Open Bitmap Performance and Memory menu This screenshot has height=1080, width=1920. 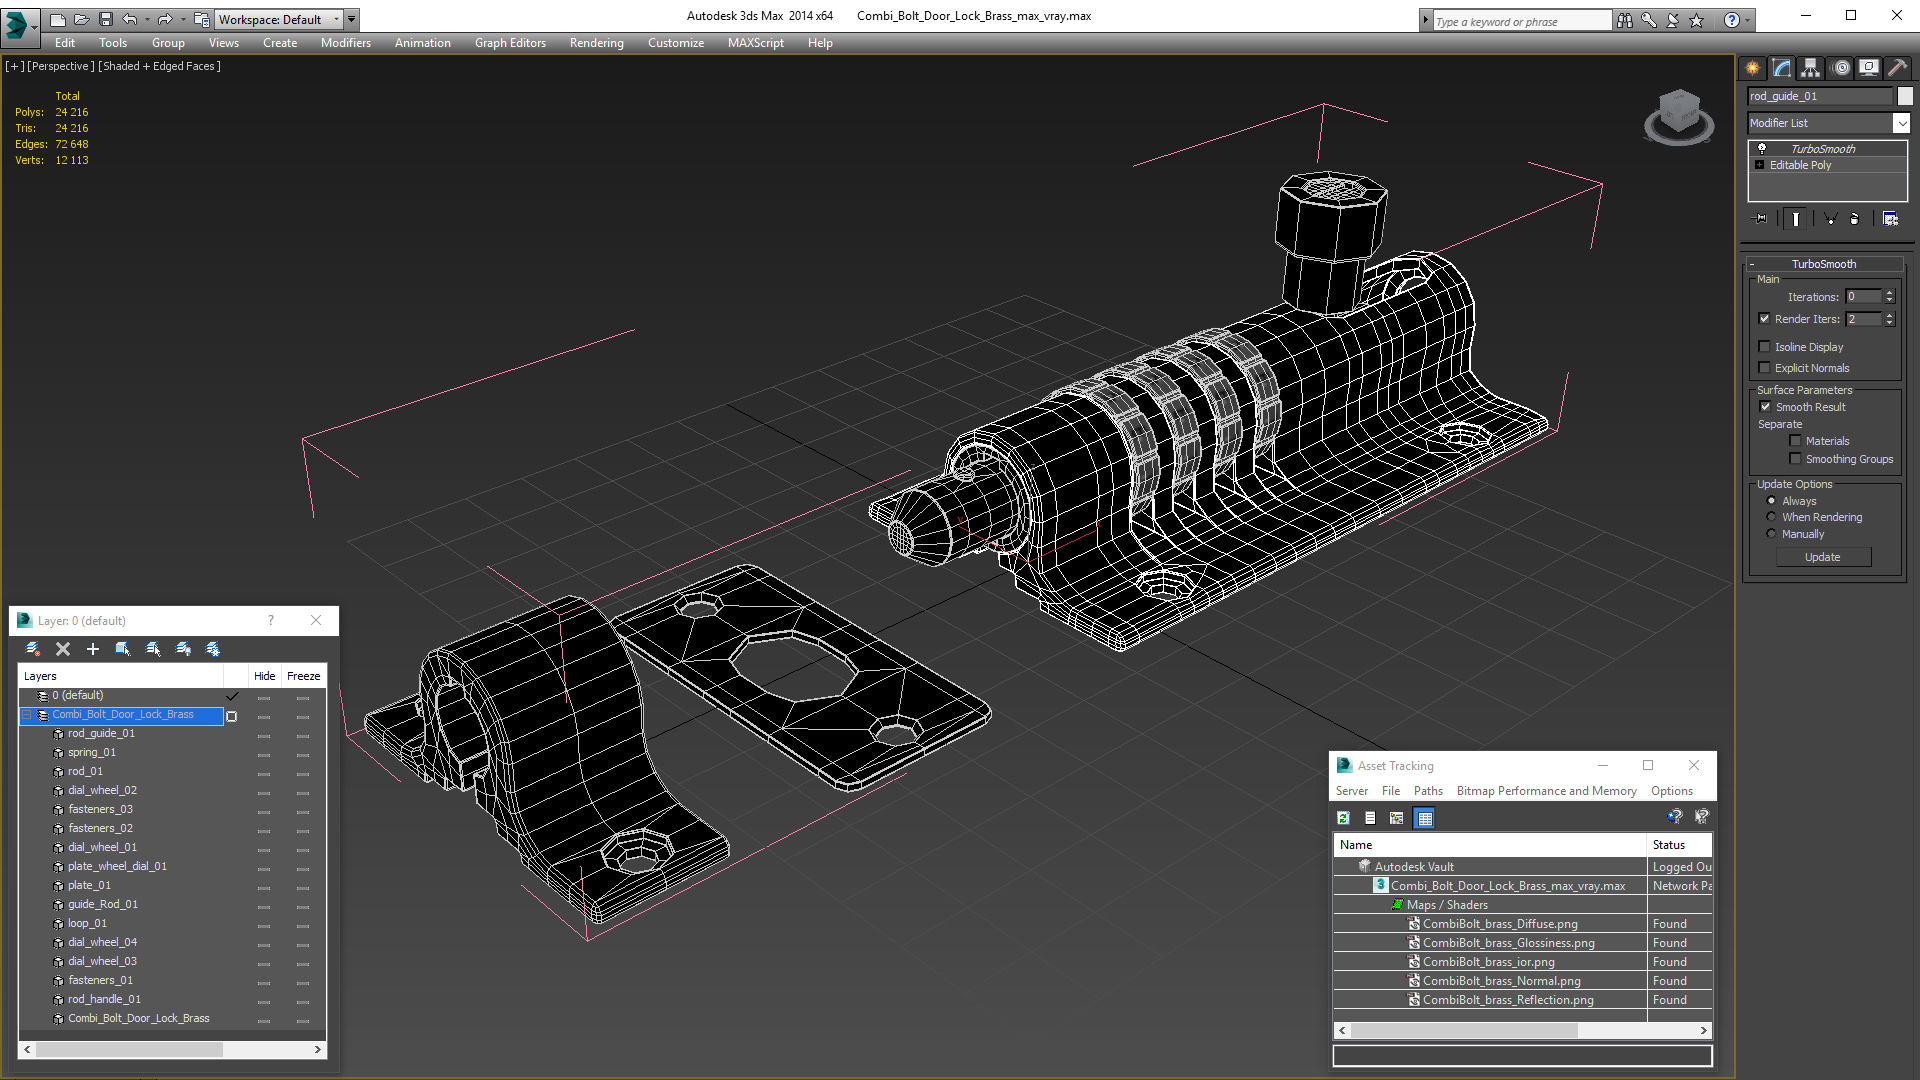[x=1546, y=791]
